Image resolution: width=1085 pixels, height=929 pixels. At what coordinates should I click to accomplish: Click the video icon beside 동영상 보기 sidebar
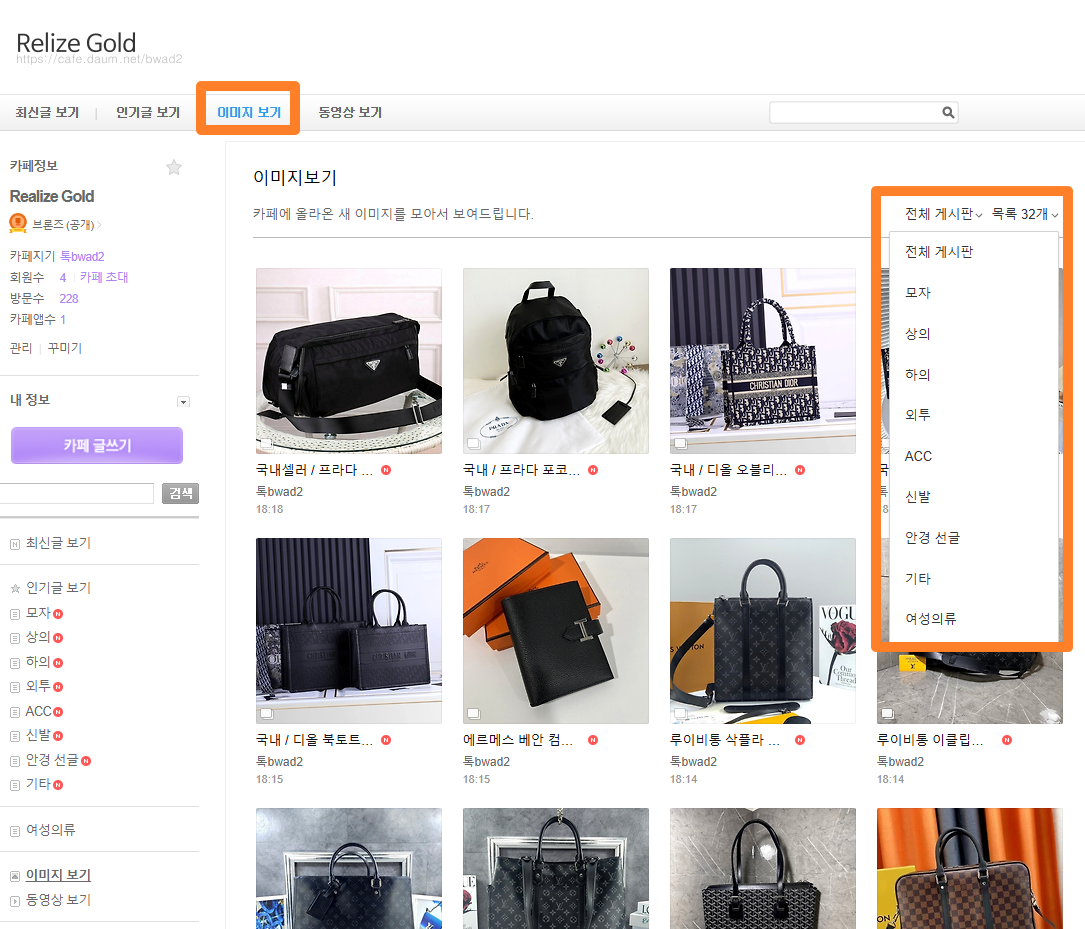tap(15, 901)
